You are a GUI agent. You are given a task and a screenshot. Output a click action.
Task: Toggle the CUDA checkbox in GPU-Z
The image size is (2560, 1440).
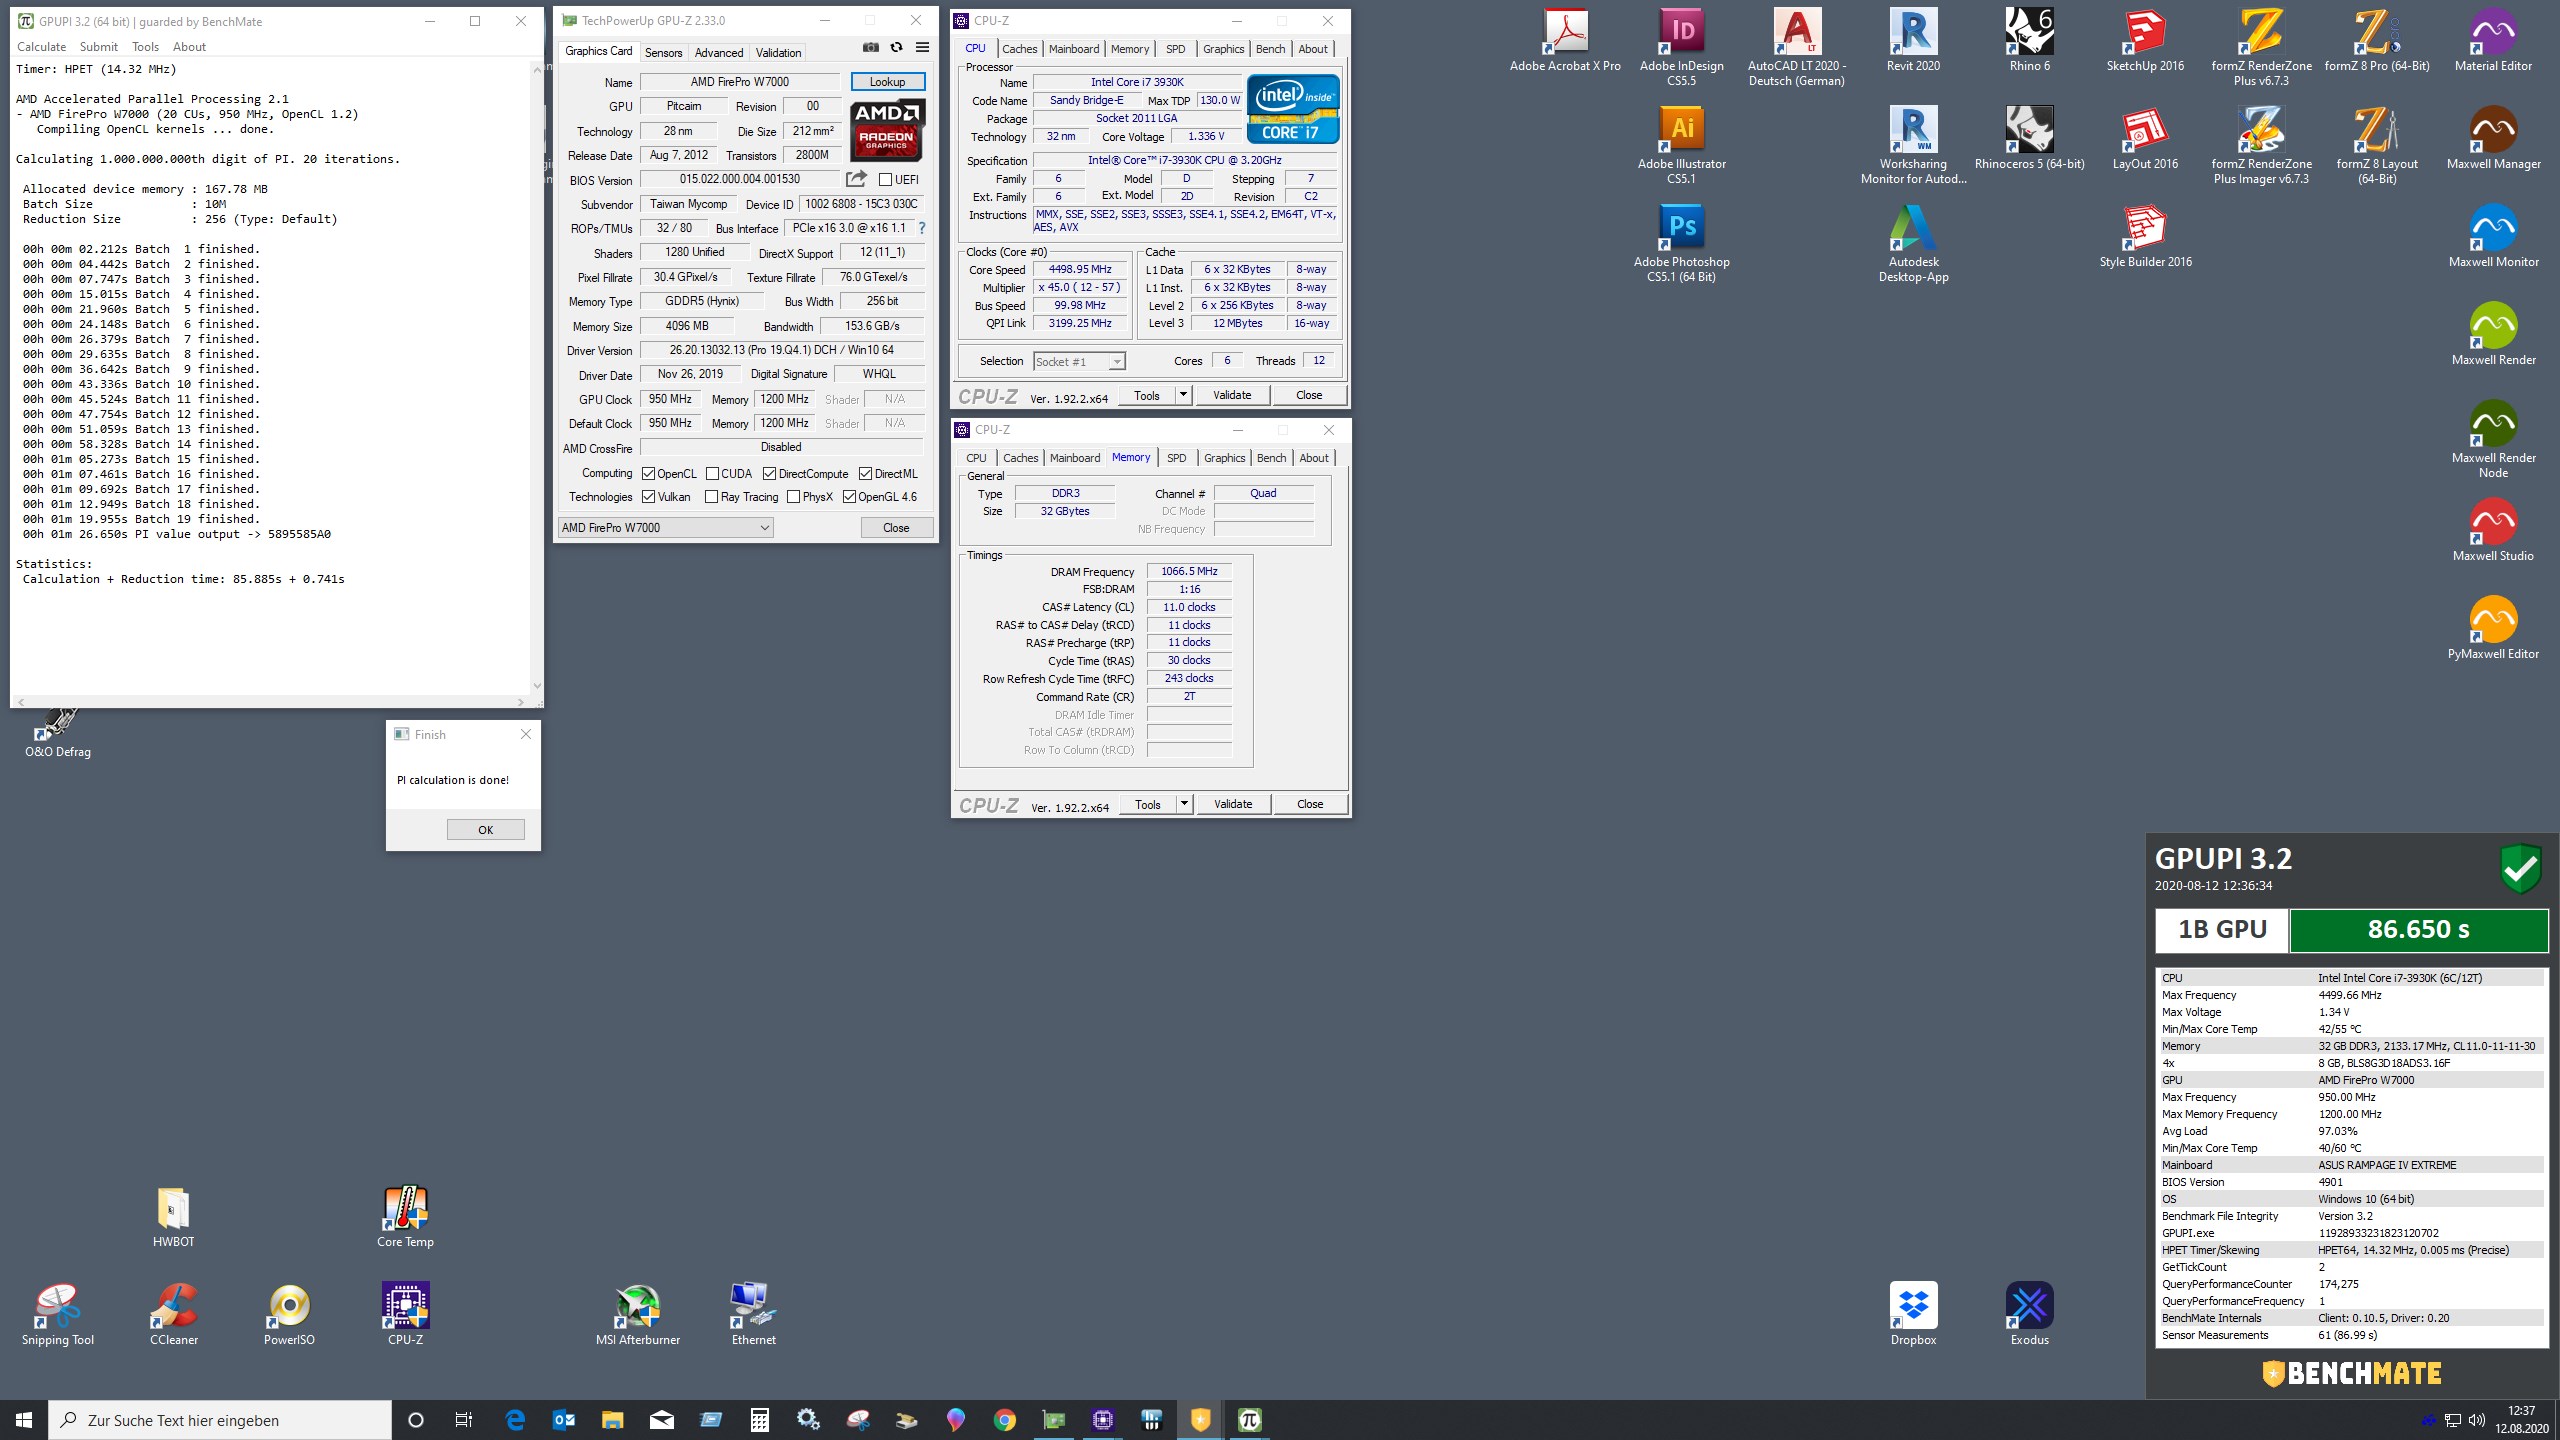[x=712, y=474]
